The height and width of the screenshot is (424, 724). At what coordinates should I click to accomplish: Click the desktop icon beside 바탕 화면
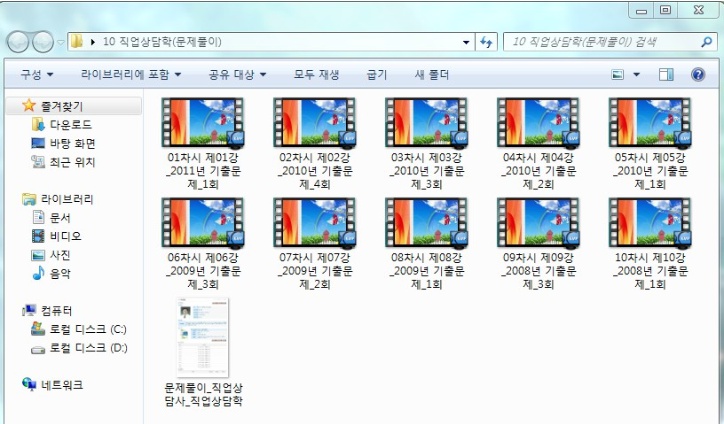(38, 143)
